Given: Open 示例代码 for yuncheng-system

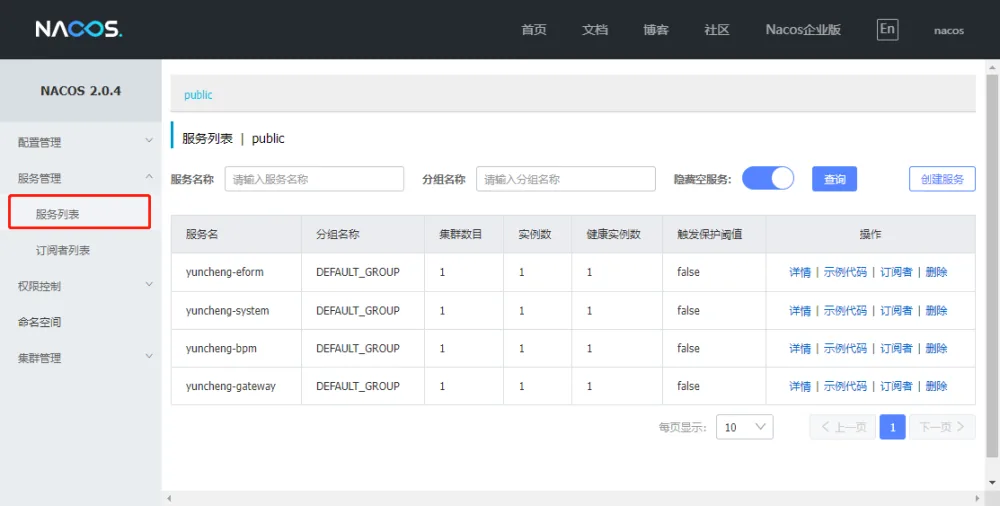Looking at the screenshot, I should click(x=845, y=311).
